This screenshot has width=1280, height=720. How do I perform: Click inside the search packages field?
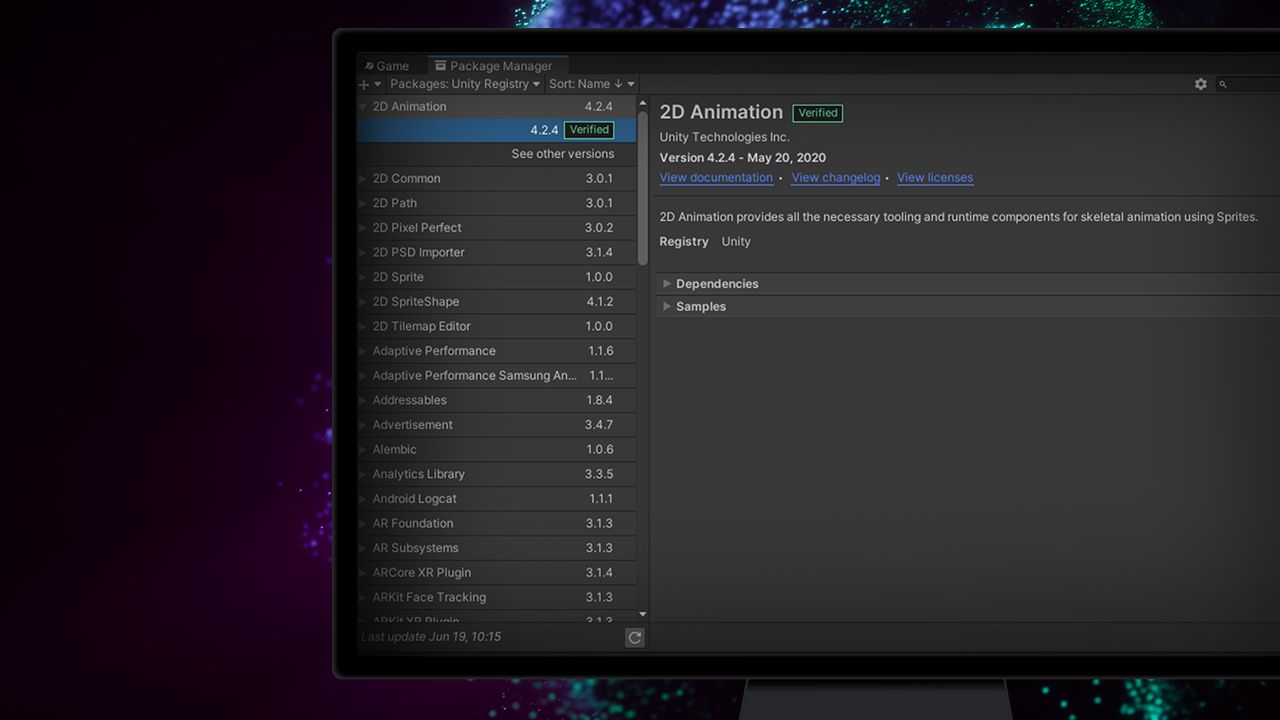point(1248,84)
